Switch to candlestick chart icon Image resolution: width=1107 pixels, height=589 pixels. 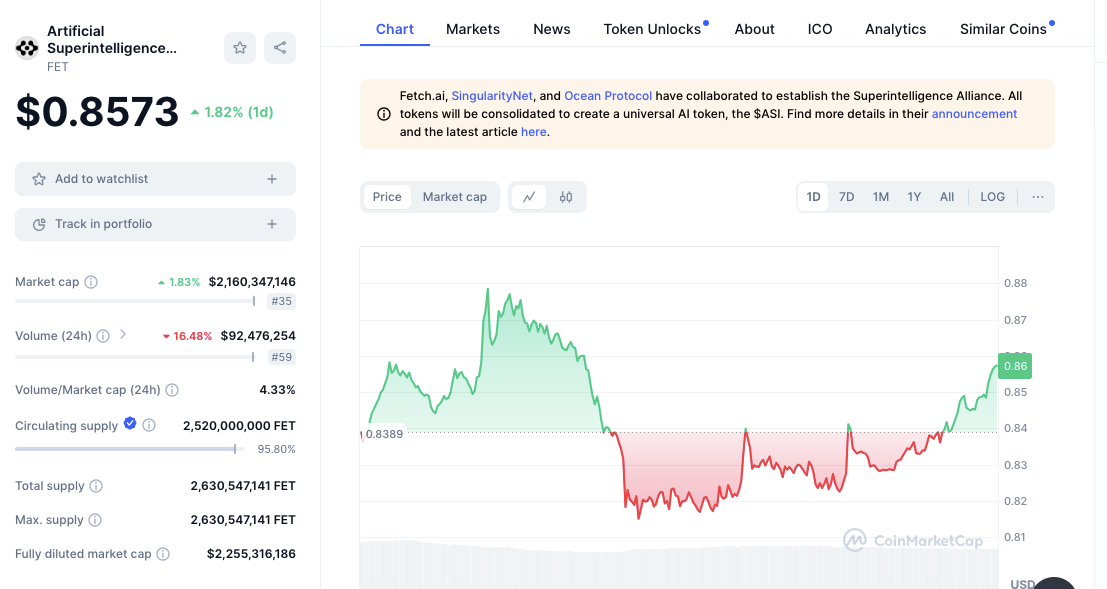(566, 197)
